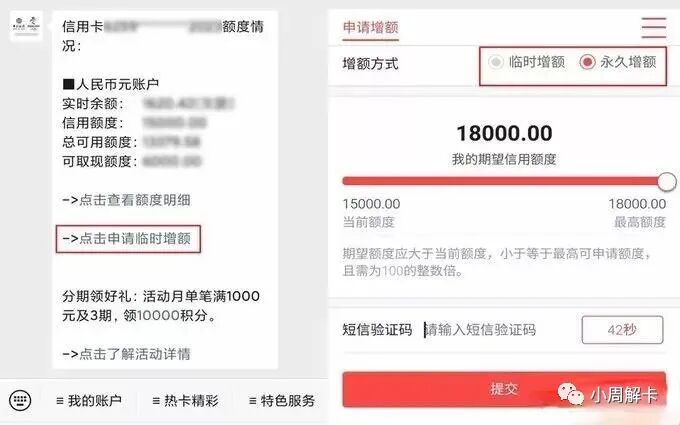Open the 特色服务 menu icon
This screenshot has width=680, height=425.
(252, 401)
